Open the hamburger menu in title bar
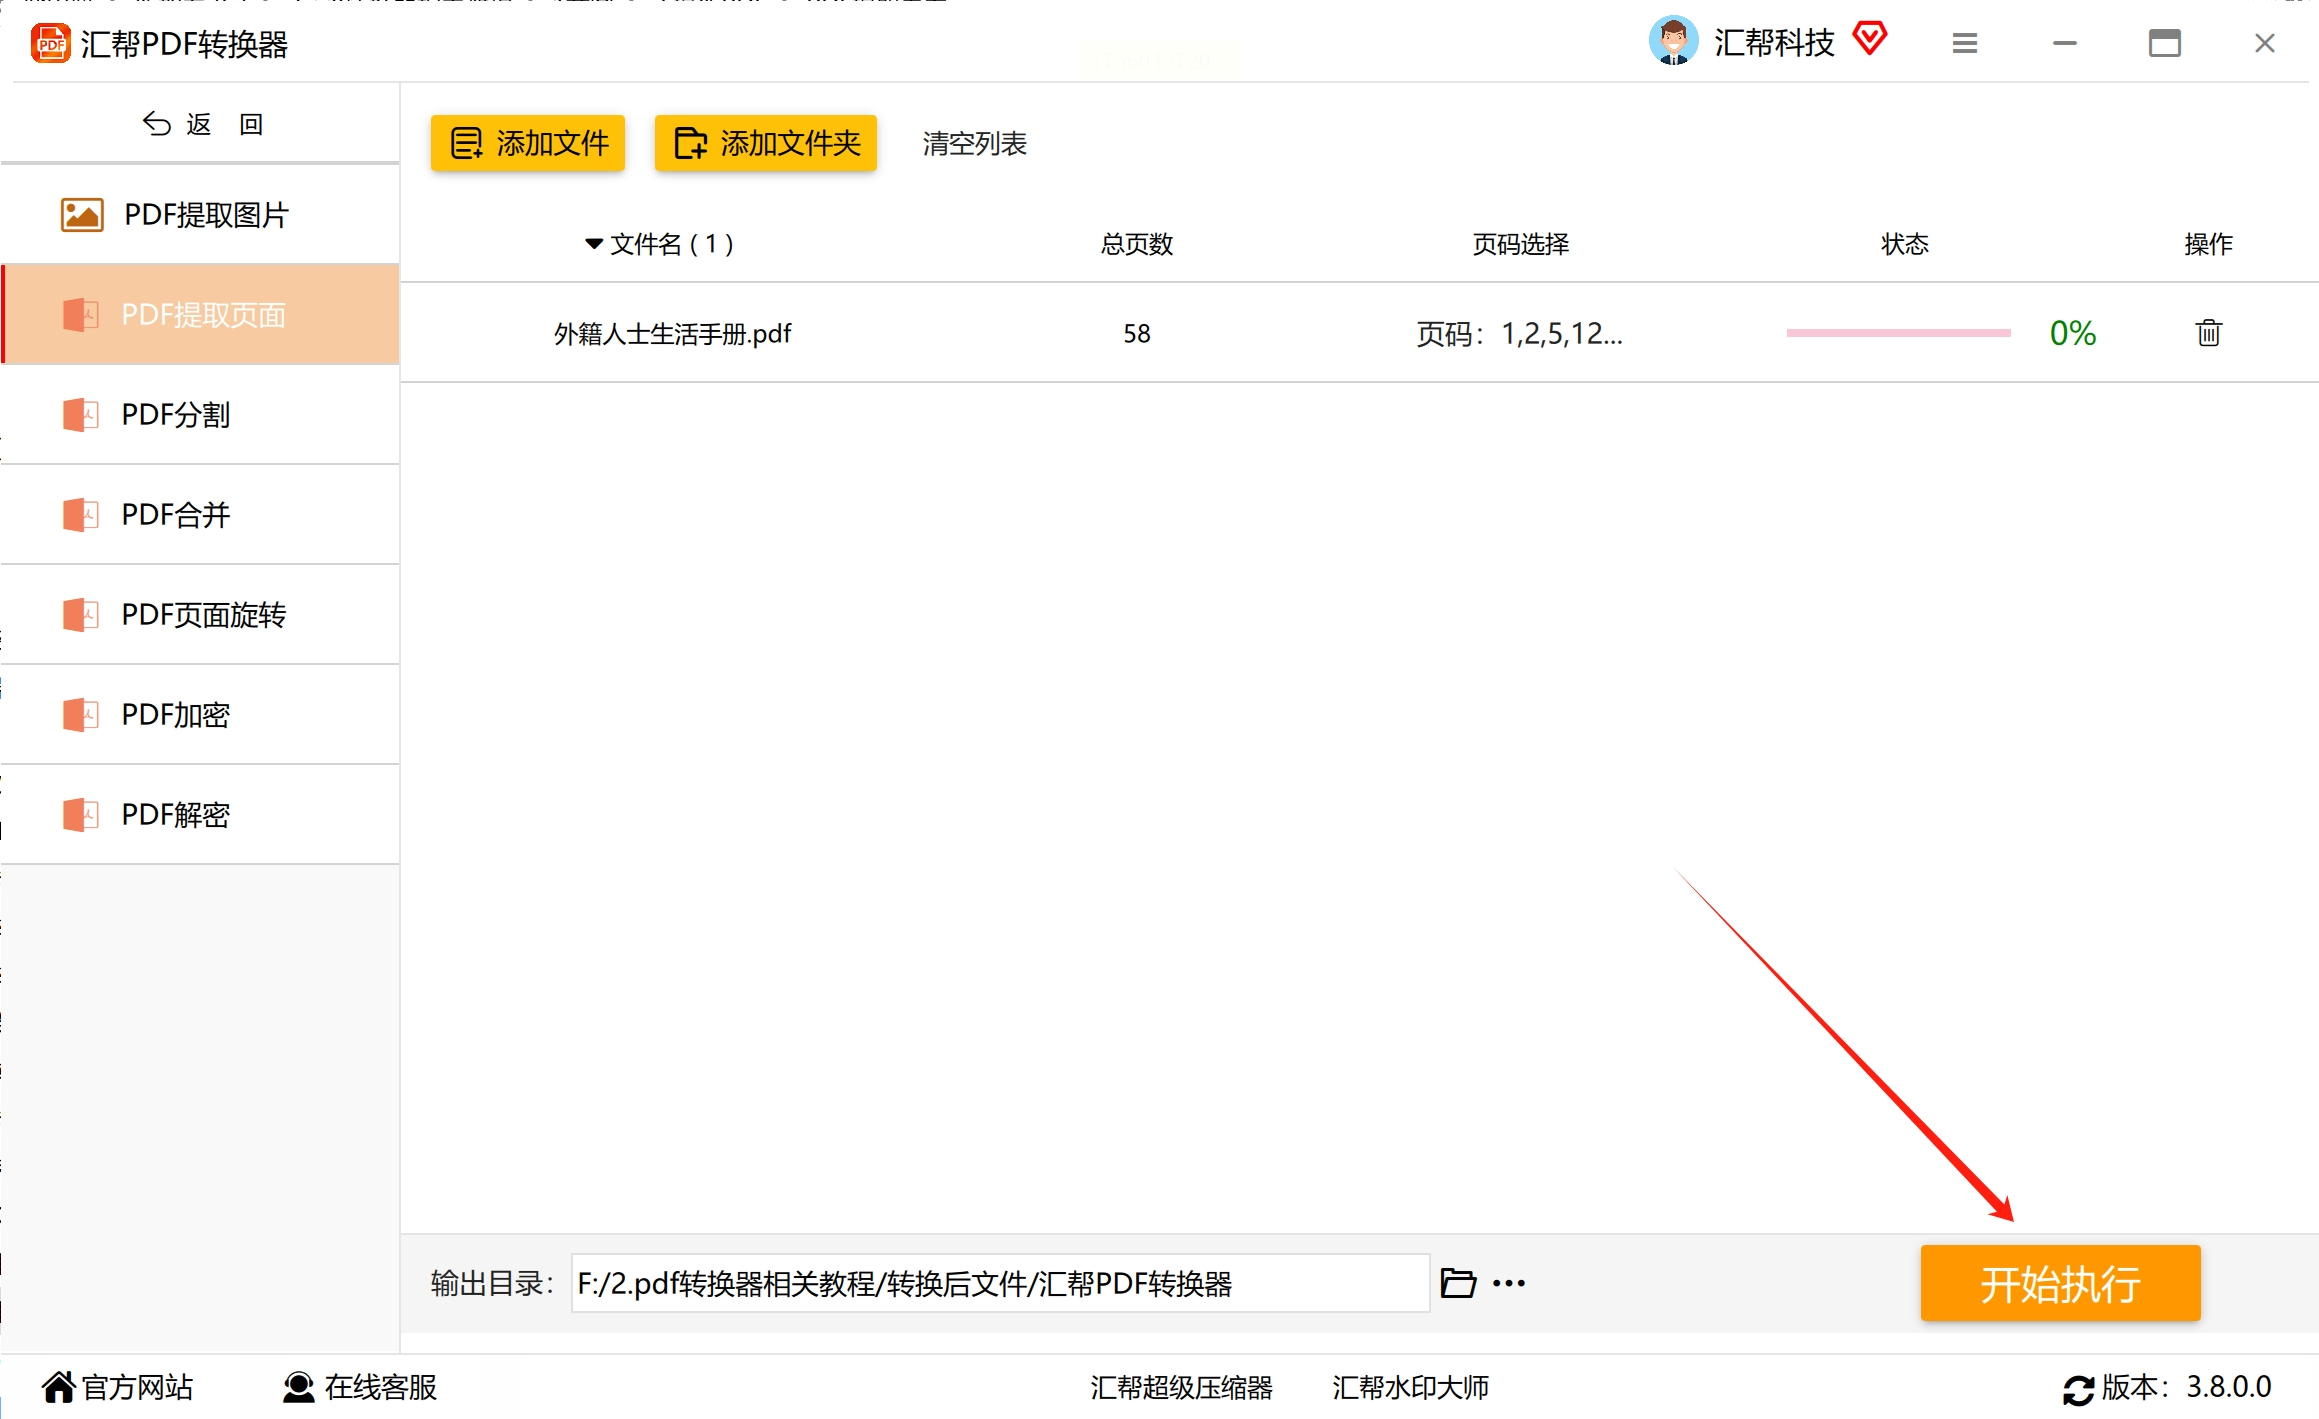The height and width of the screenshot is (1419, 2319). point(1964,43)
